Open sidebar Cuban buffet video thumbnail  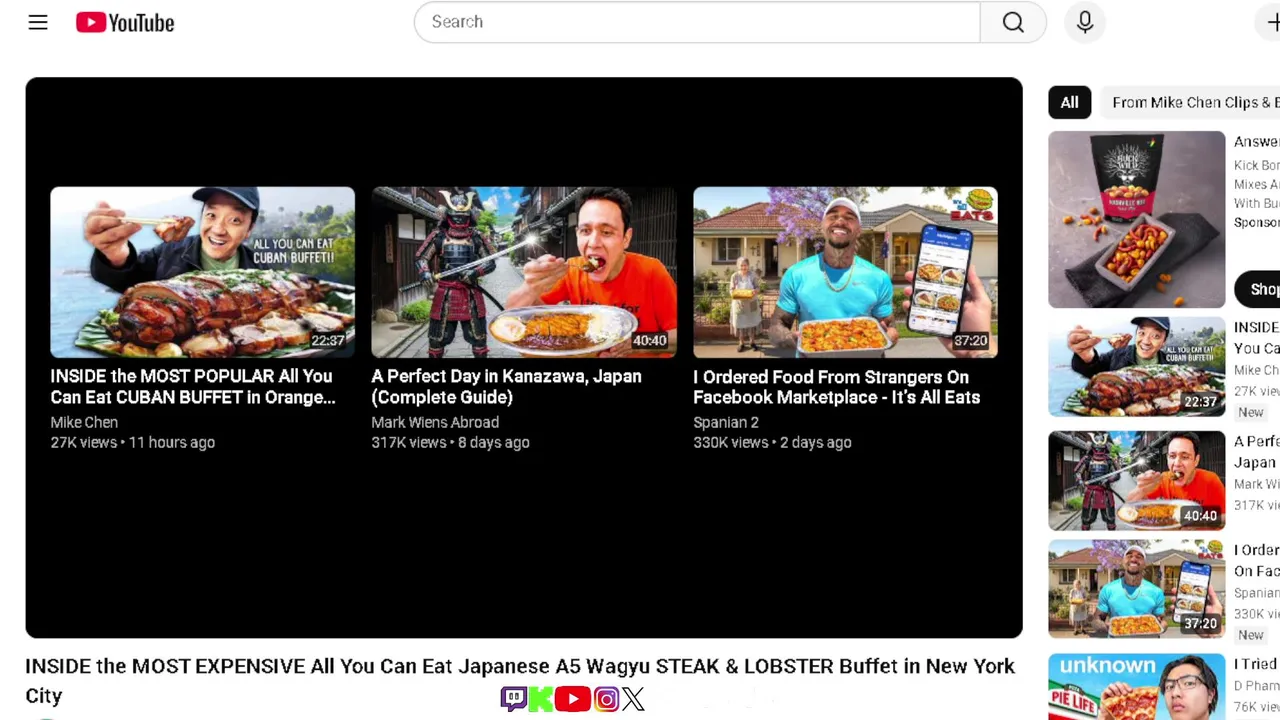point(1136,367)
